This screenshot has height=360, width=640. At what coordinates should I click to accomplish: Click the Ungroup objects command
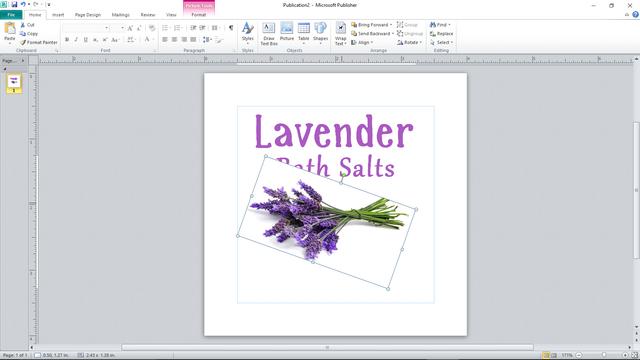[x=410, y=33]
